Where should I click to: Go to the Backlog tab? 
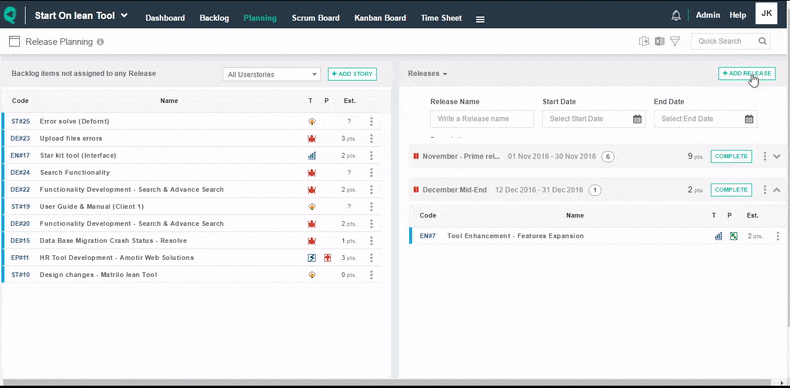coord(214,18)
